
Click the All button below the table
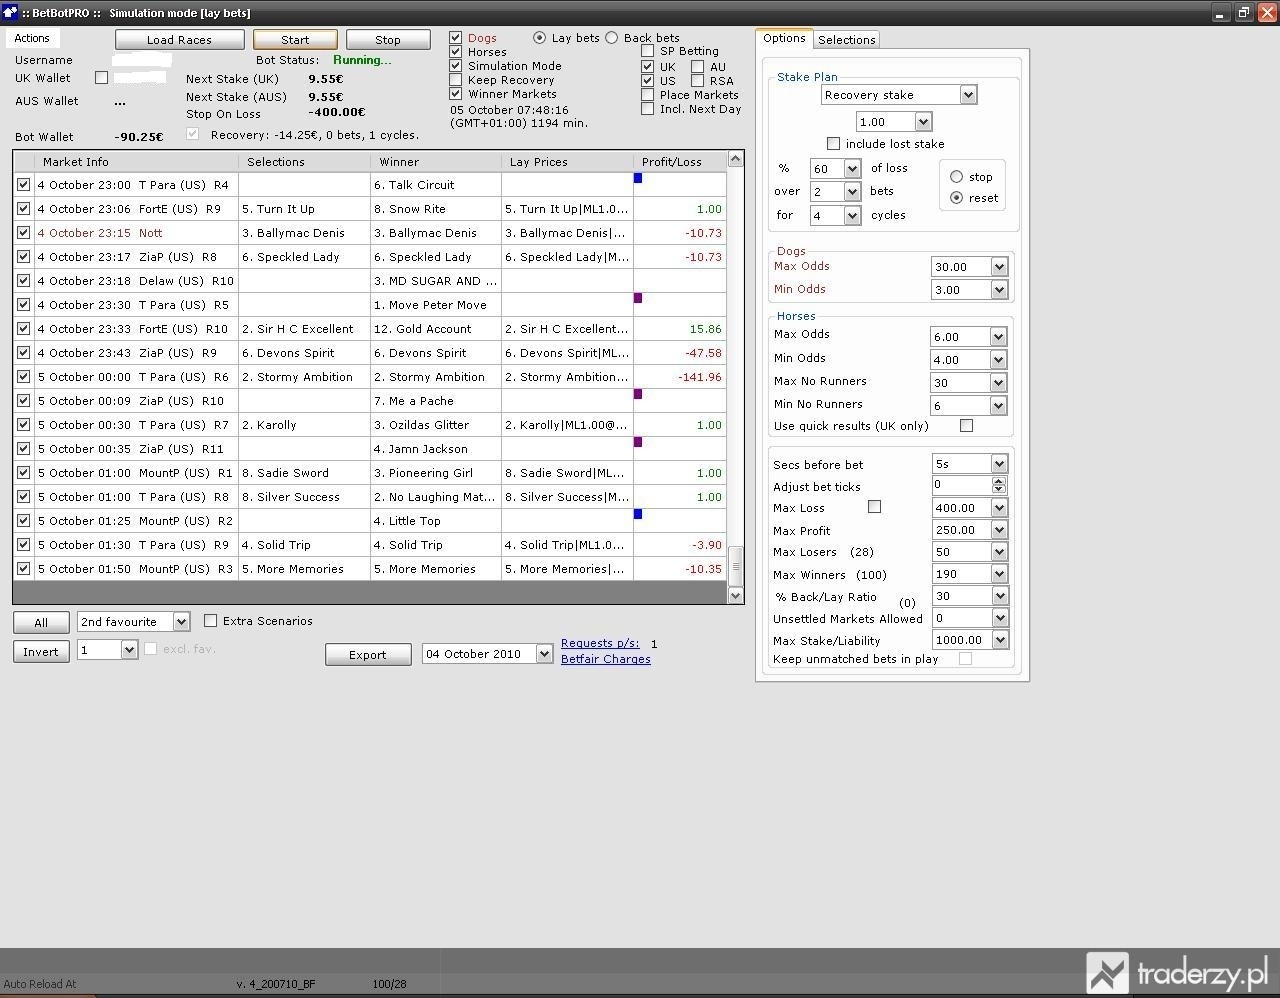point(41,622)
